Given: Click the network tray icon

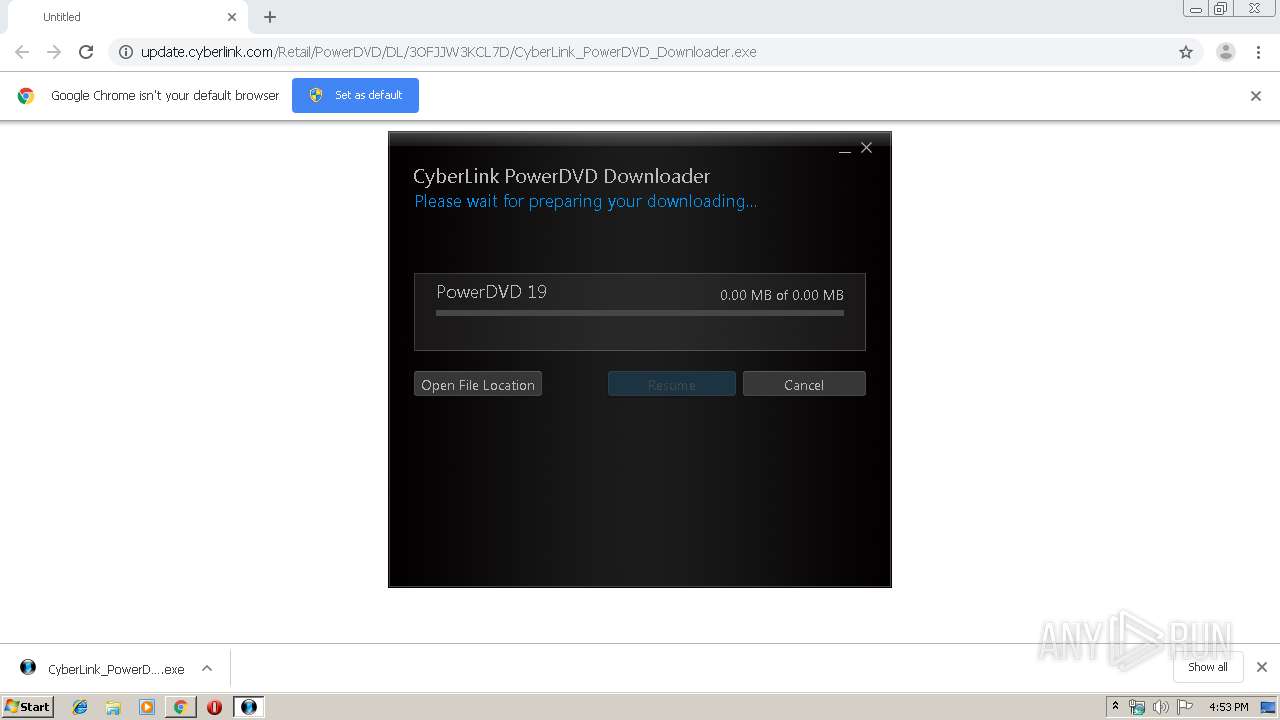Looking at the screenshot, I should tap(1137, 707).
